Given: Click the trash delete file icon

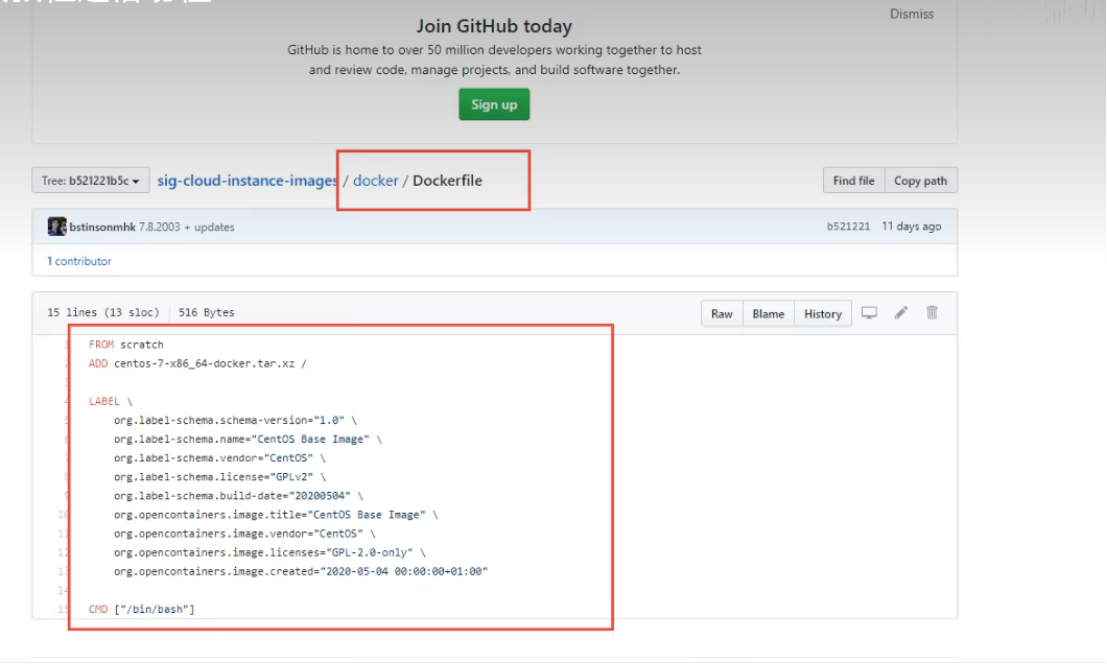Looking at the screenshot, I should coord(932,313).
